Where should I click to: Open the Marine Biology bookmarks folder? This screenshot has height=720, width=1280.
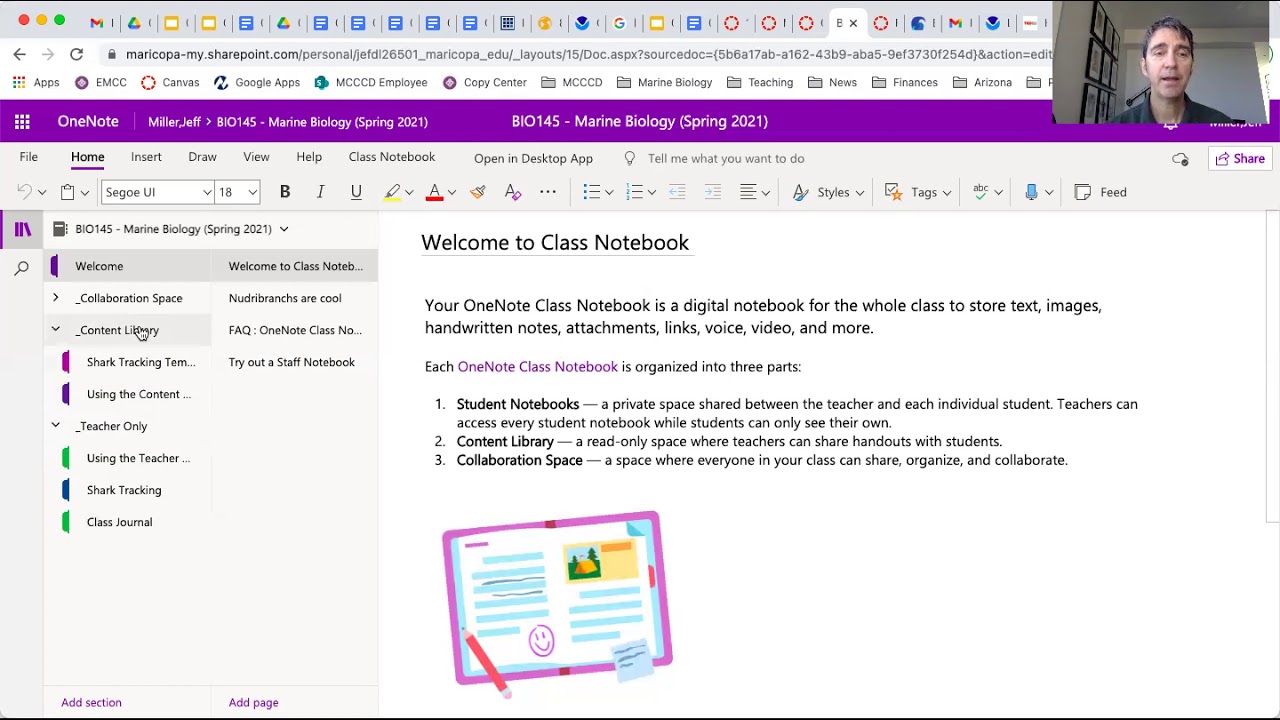coord(664,82)
